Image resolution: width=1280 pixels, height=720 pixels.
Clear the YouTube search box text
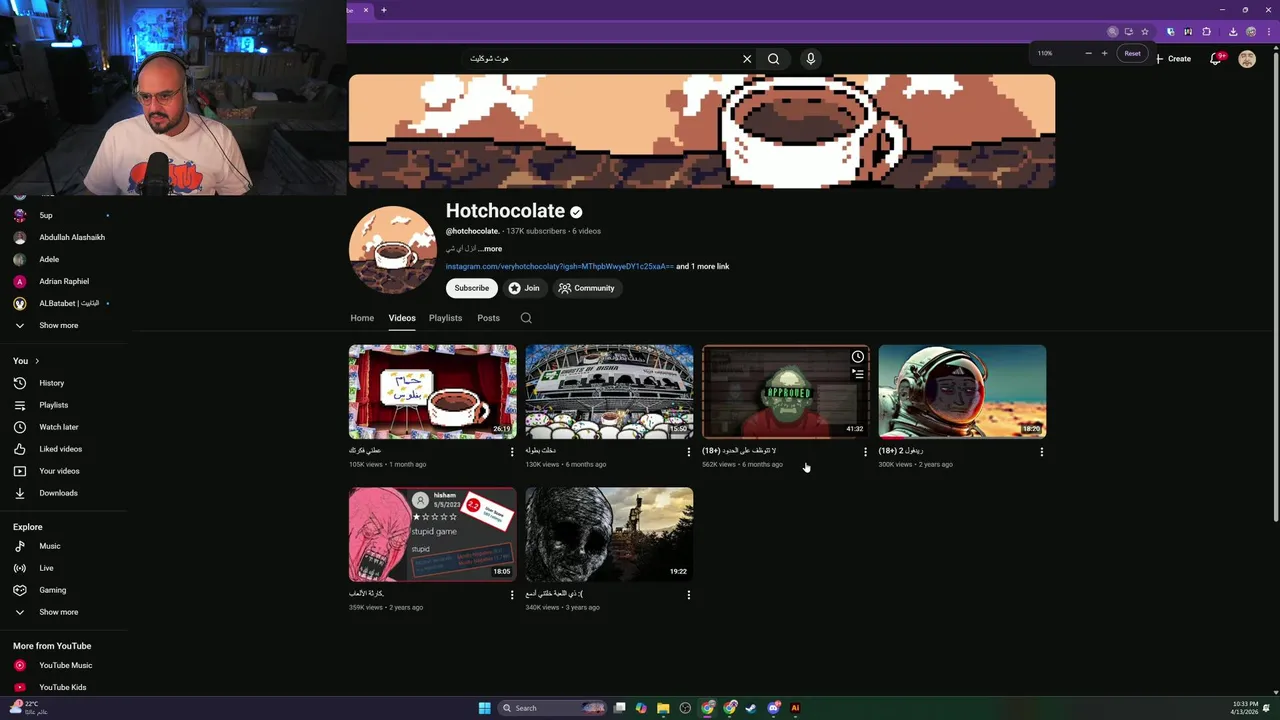pos(747,59)
